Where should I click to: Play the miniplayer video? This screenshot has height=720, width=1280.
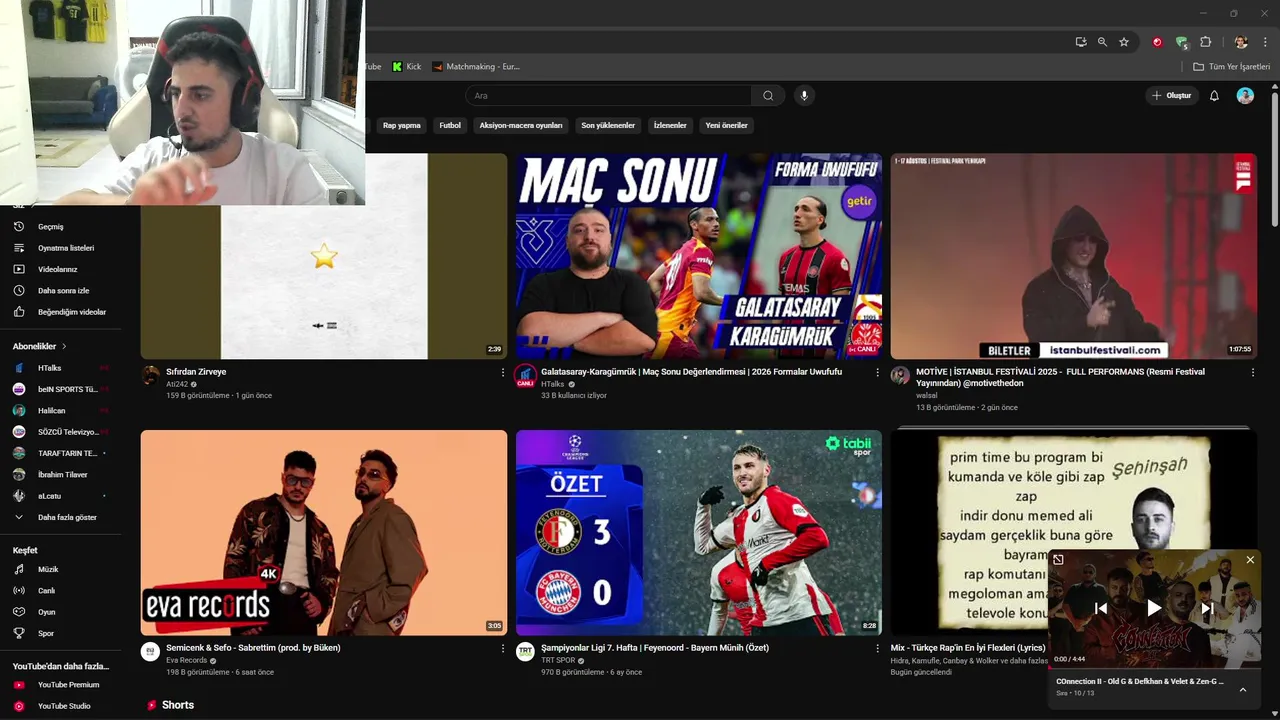coord(1154,608)
